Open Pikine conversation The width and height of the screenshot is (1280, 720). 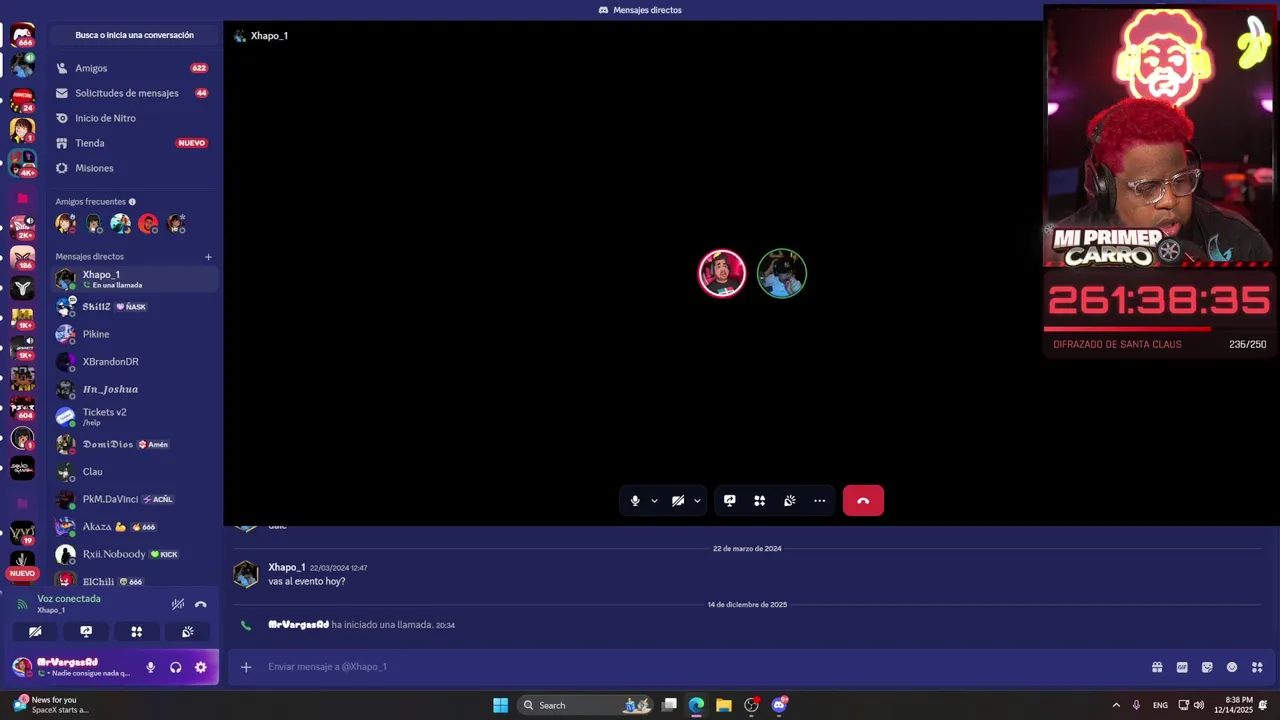134,334
